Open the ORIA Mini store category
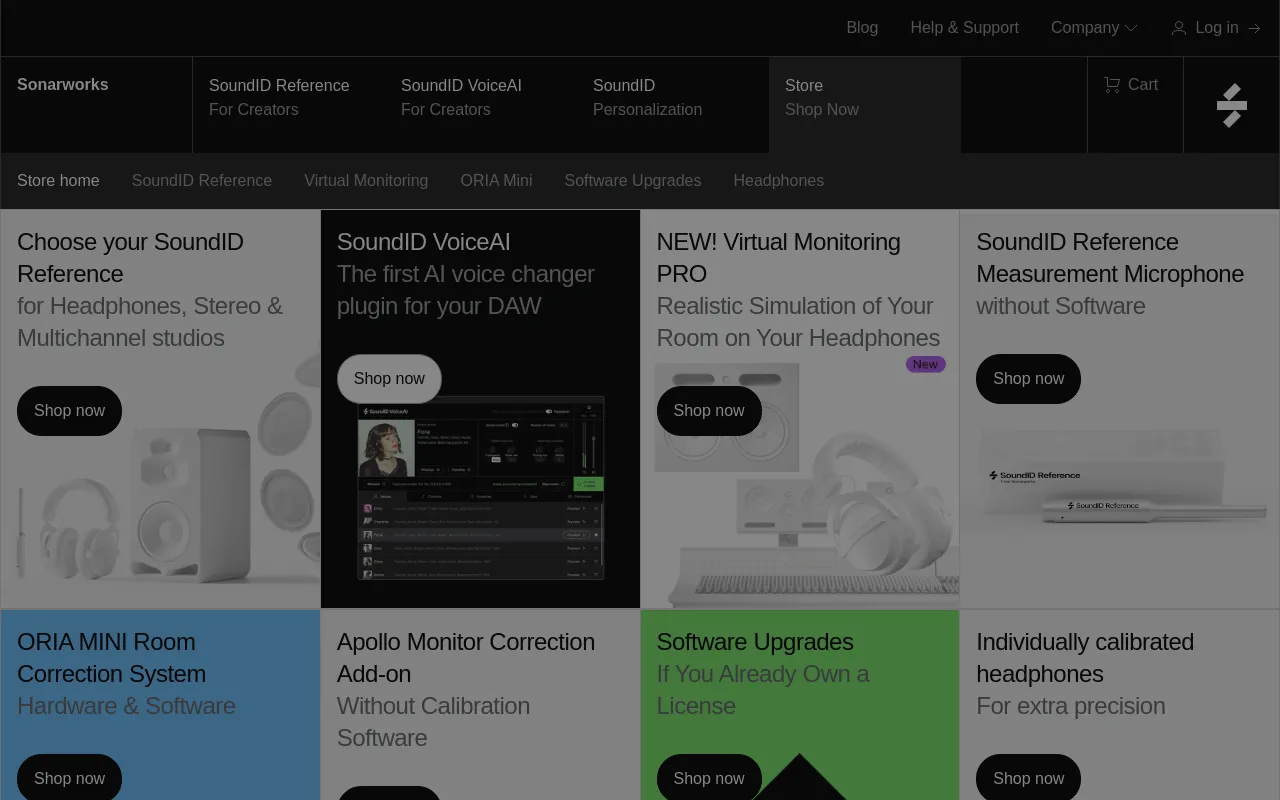 (496, 181)
